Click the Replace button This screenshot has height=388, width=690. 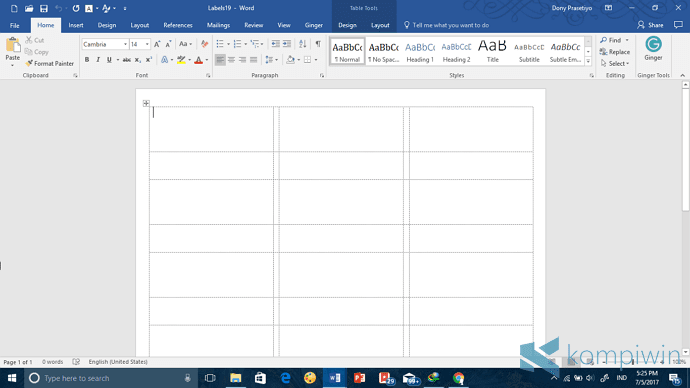click(x=615, y=52)
